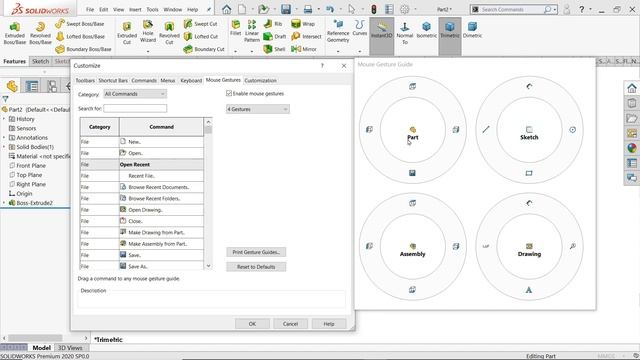Viewport: 640px width, 360px height.
Task: Switch to the Keyboard tab
Action: click(x=191, y=80)
